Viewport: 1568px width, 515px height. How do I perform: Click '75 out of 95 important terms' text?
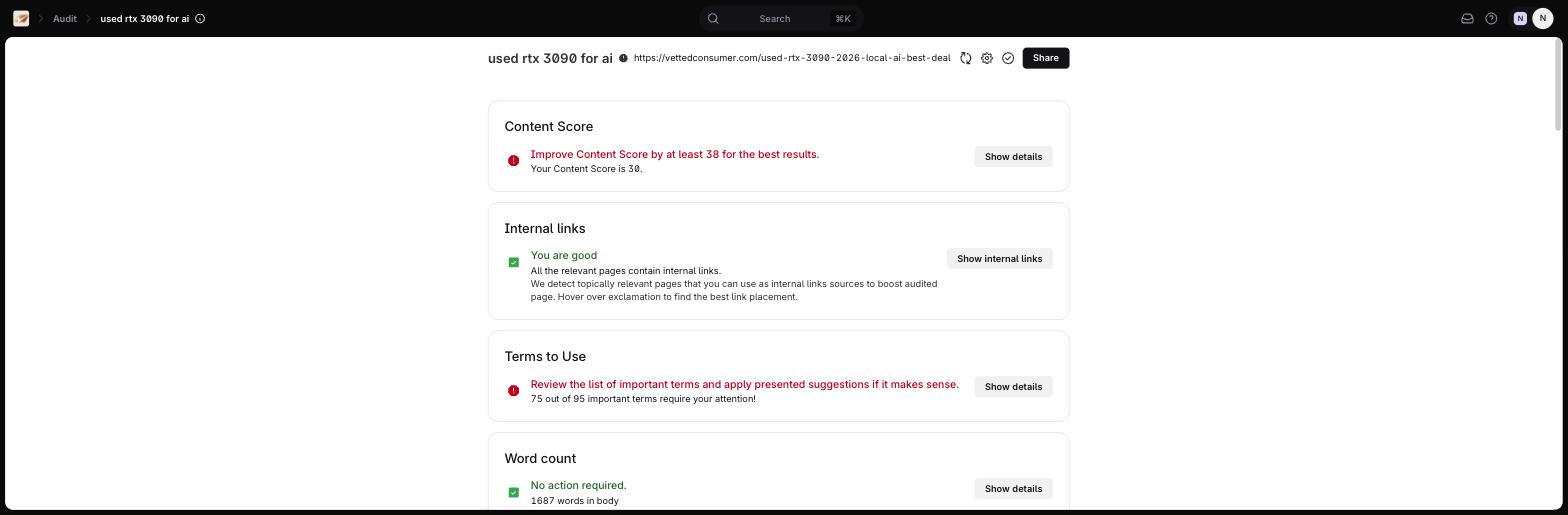tap(643, 399)
